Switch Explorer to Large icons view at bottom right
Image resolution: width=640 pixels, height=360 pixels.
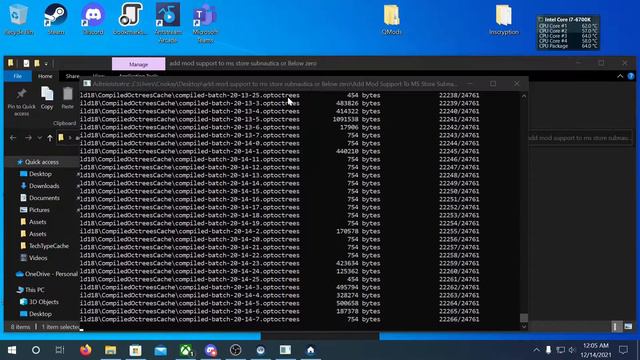[628, 327]
